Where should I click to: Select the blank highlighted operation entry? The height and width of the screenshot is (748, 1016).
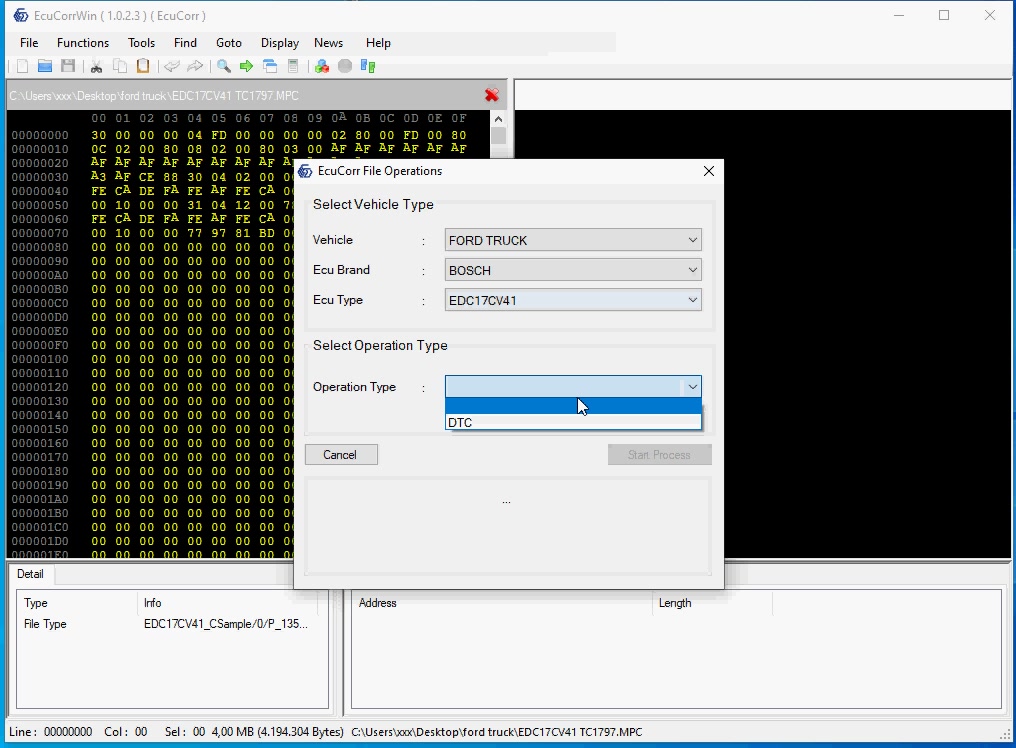[573, 406]
